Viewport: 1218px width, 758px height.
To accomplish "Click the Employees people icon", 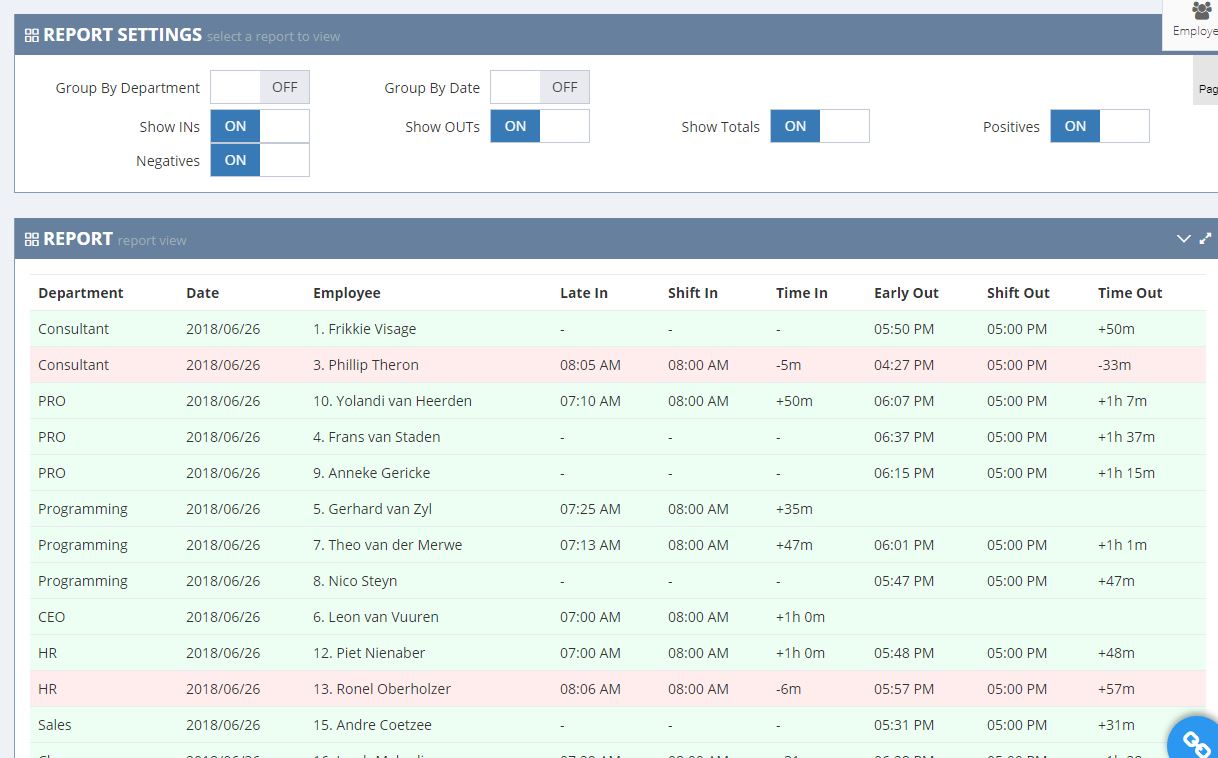I will click(x=1201, y=12).
